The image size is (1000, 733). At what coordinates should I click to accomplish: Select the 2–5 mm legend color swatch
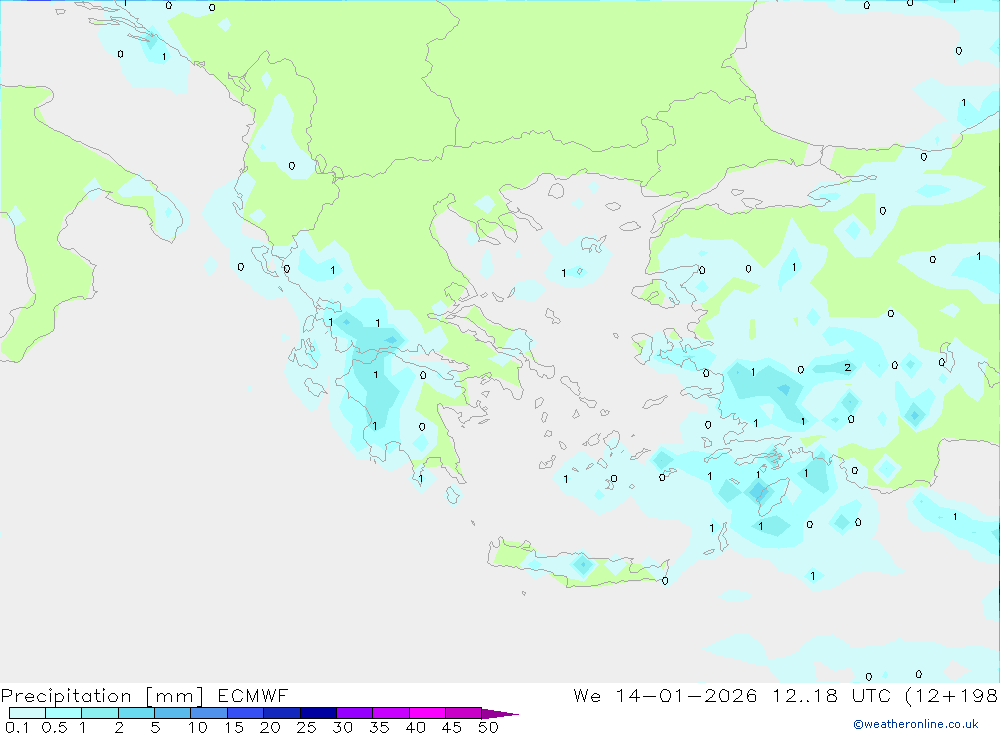pos(136,713)
